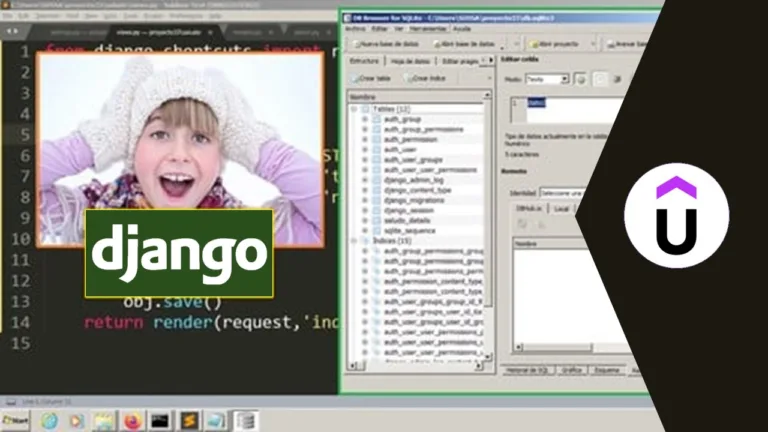This screenshot has height=432, width=768.
Task: Open the command prompt taskbar icon
Action: click(x=160, y=421)
